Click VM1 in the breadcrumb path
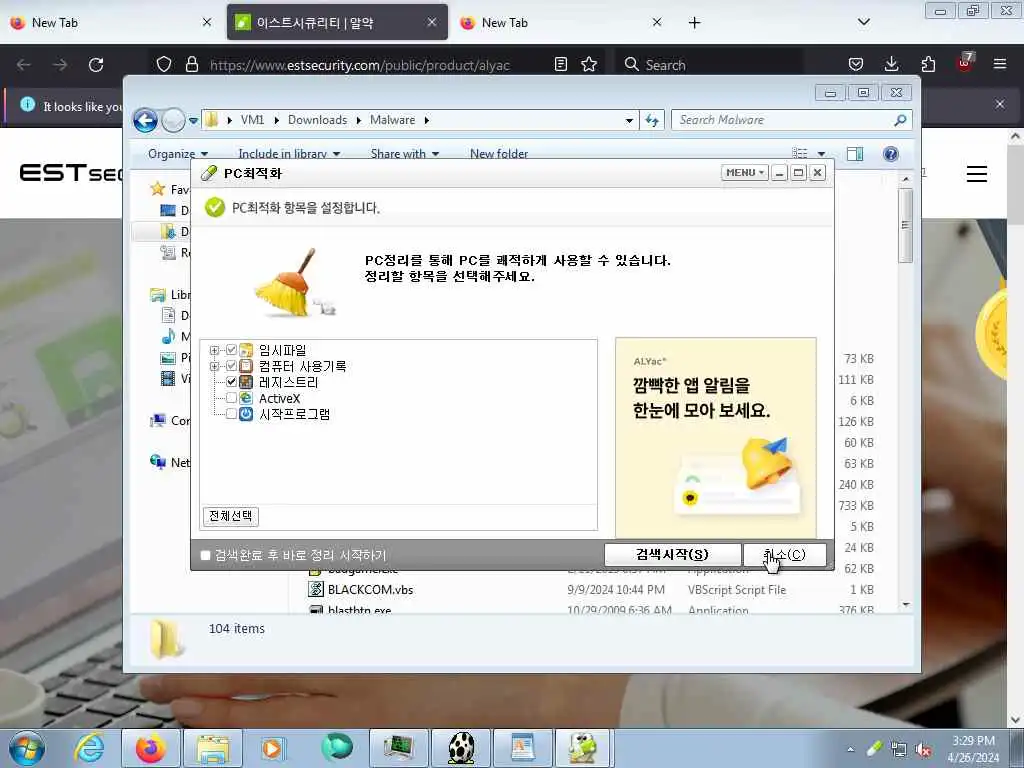Image resolution: width=1024 pixels, height=768 pixels. click(x=252, y=120)
